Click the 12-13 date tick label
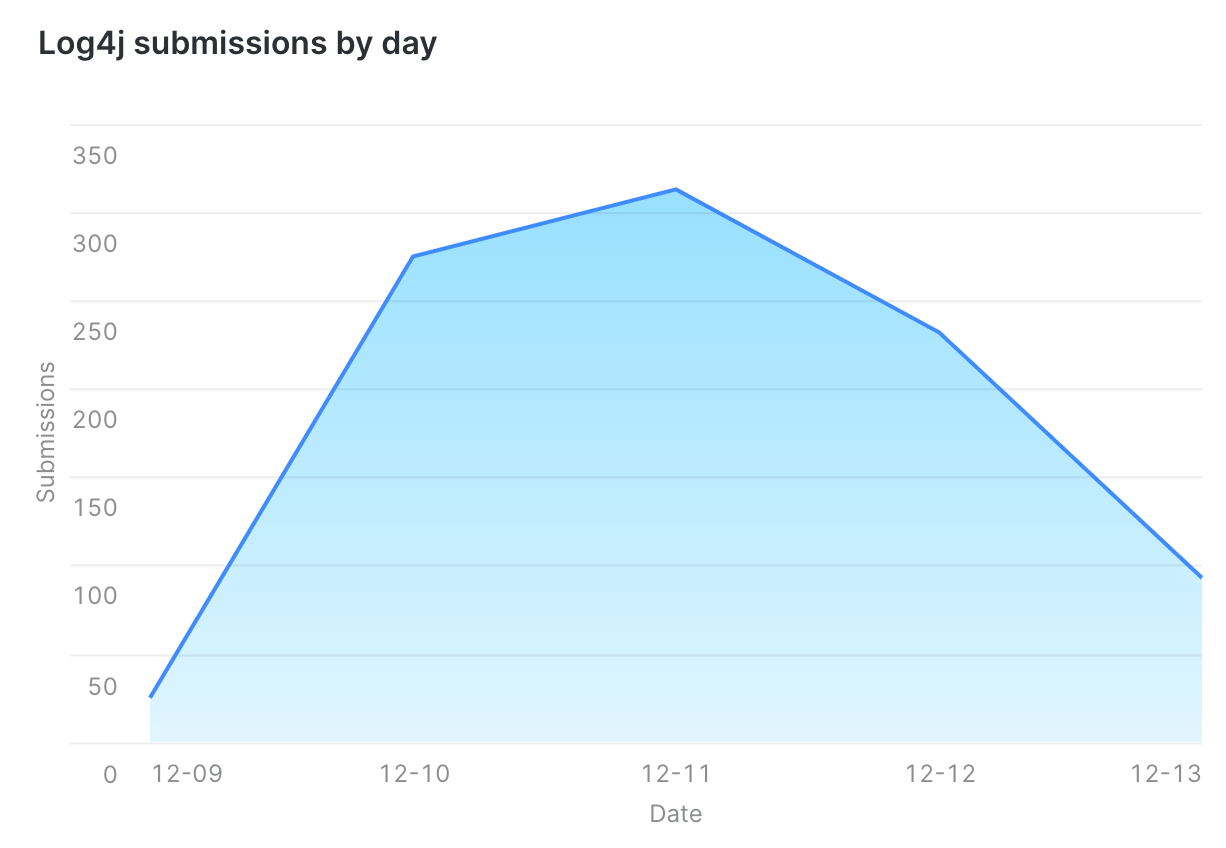This screenshot has height=848, width=1226. click(1165, 774)
